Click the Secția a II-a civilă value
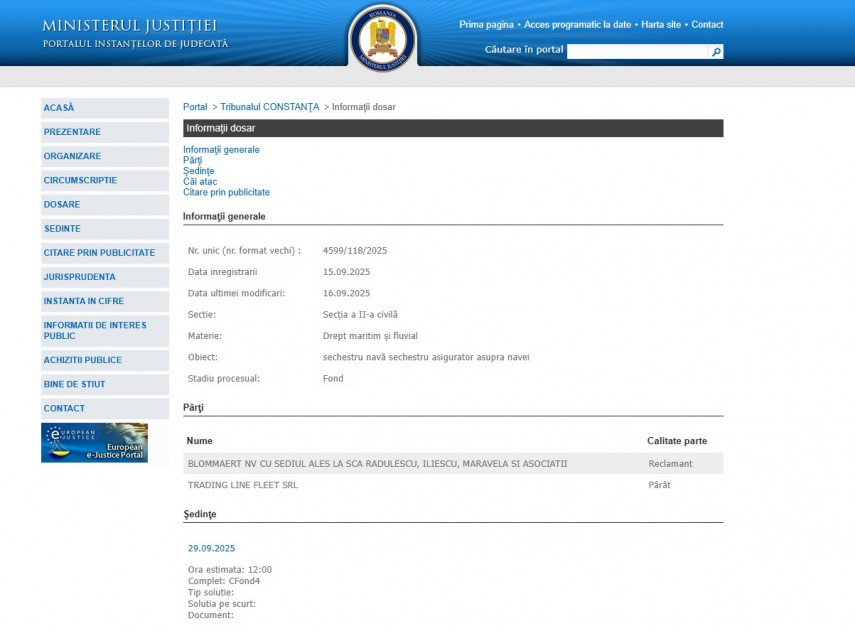Viewport: 855px width, 631px height. pos(360,315)
